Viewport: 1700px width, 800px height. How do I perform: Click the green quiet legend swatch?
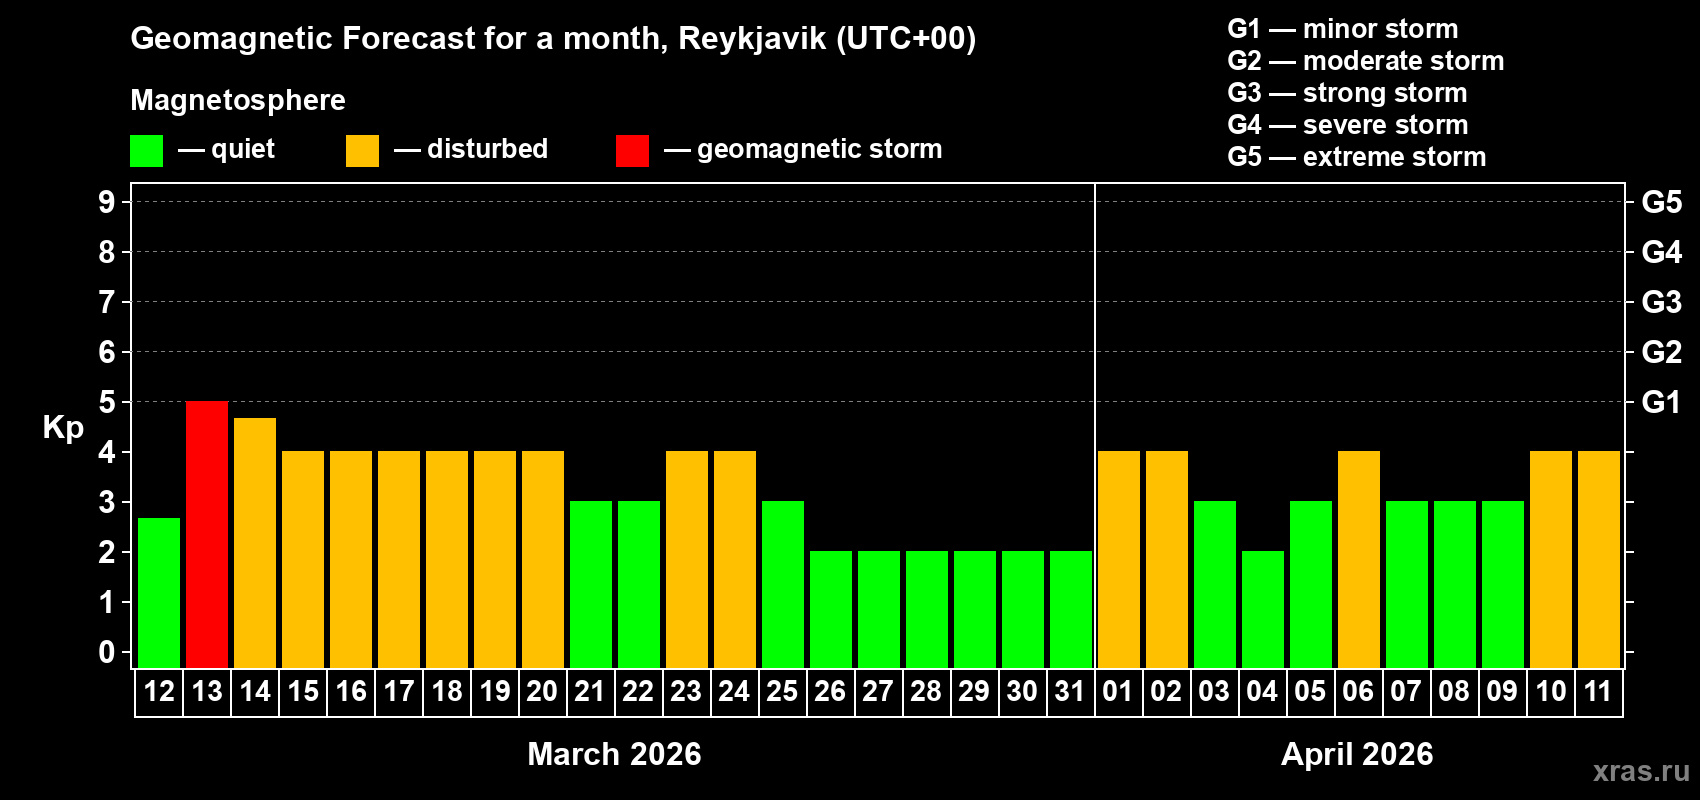(146, 151)
